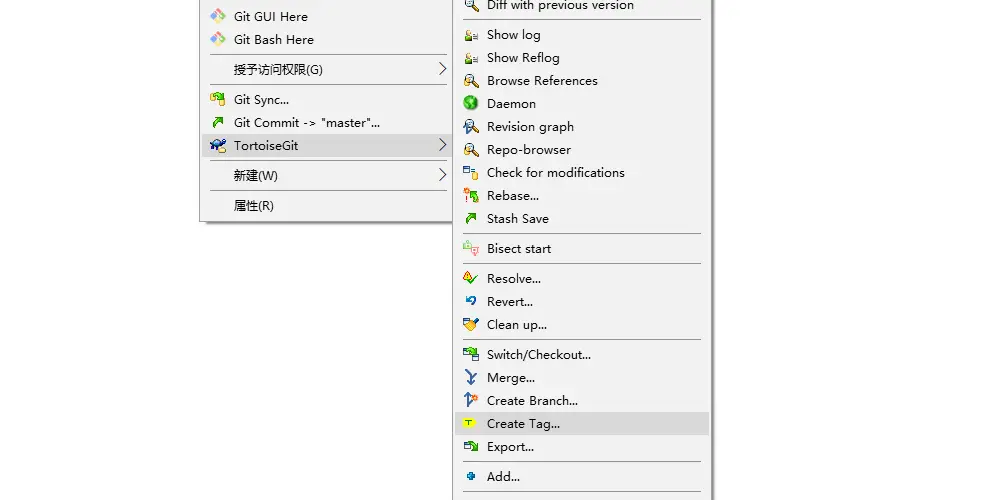Select Diff with previous version
This screenshot has width=1000, height=500.
(582, 6)
